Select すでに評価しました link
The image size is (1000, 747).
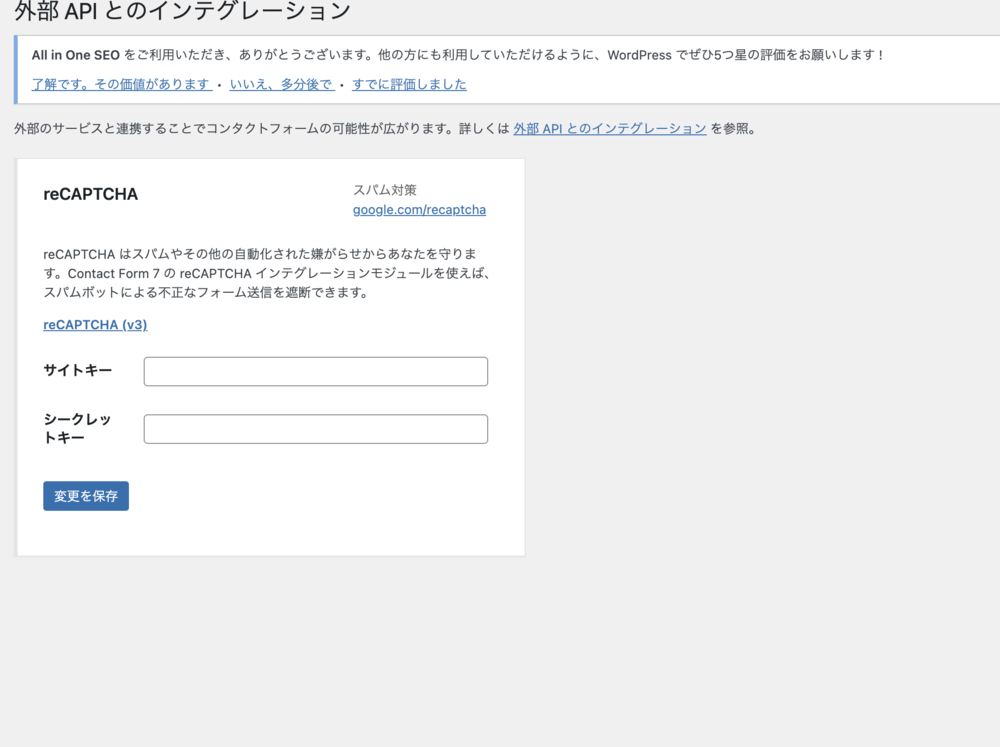tap(409, 84)
